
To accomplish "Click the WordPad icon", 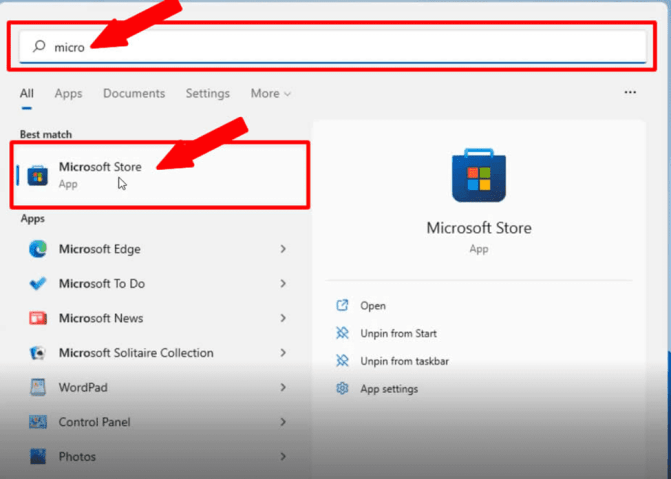I will [x=38, y=387].
